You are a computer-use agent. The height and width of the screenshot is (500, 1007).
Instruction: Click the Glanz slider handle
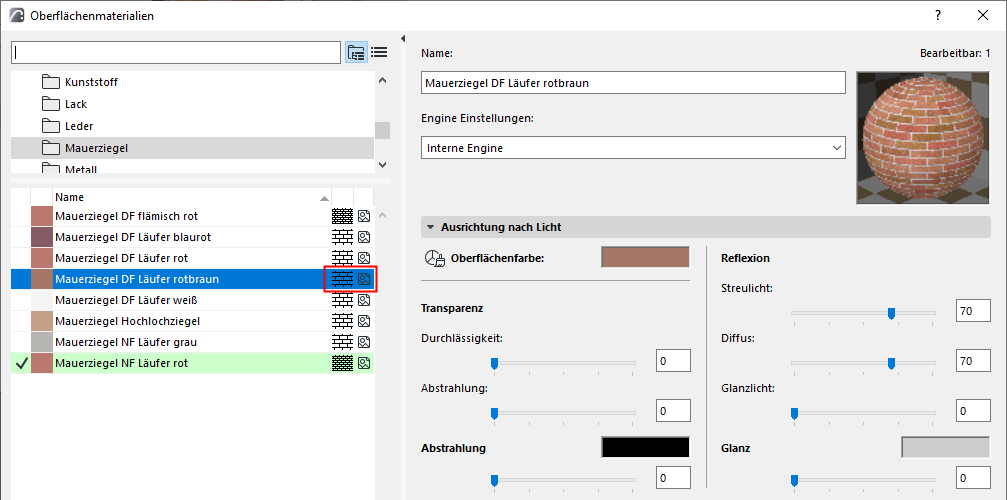click(794, 481)
